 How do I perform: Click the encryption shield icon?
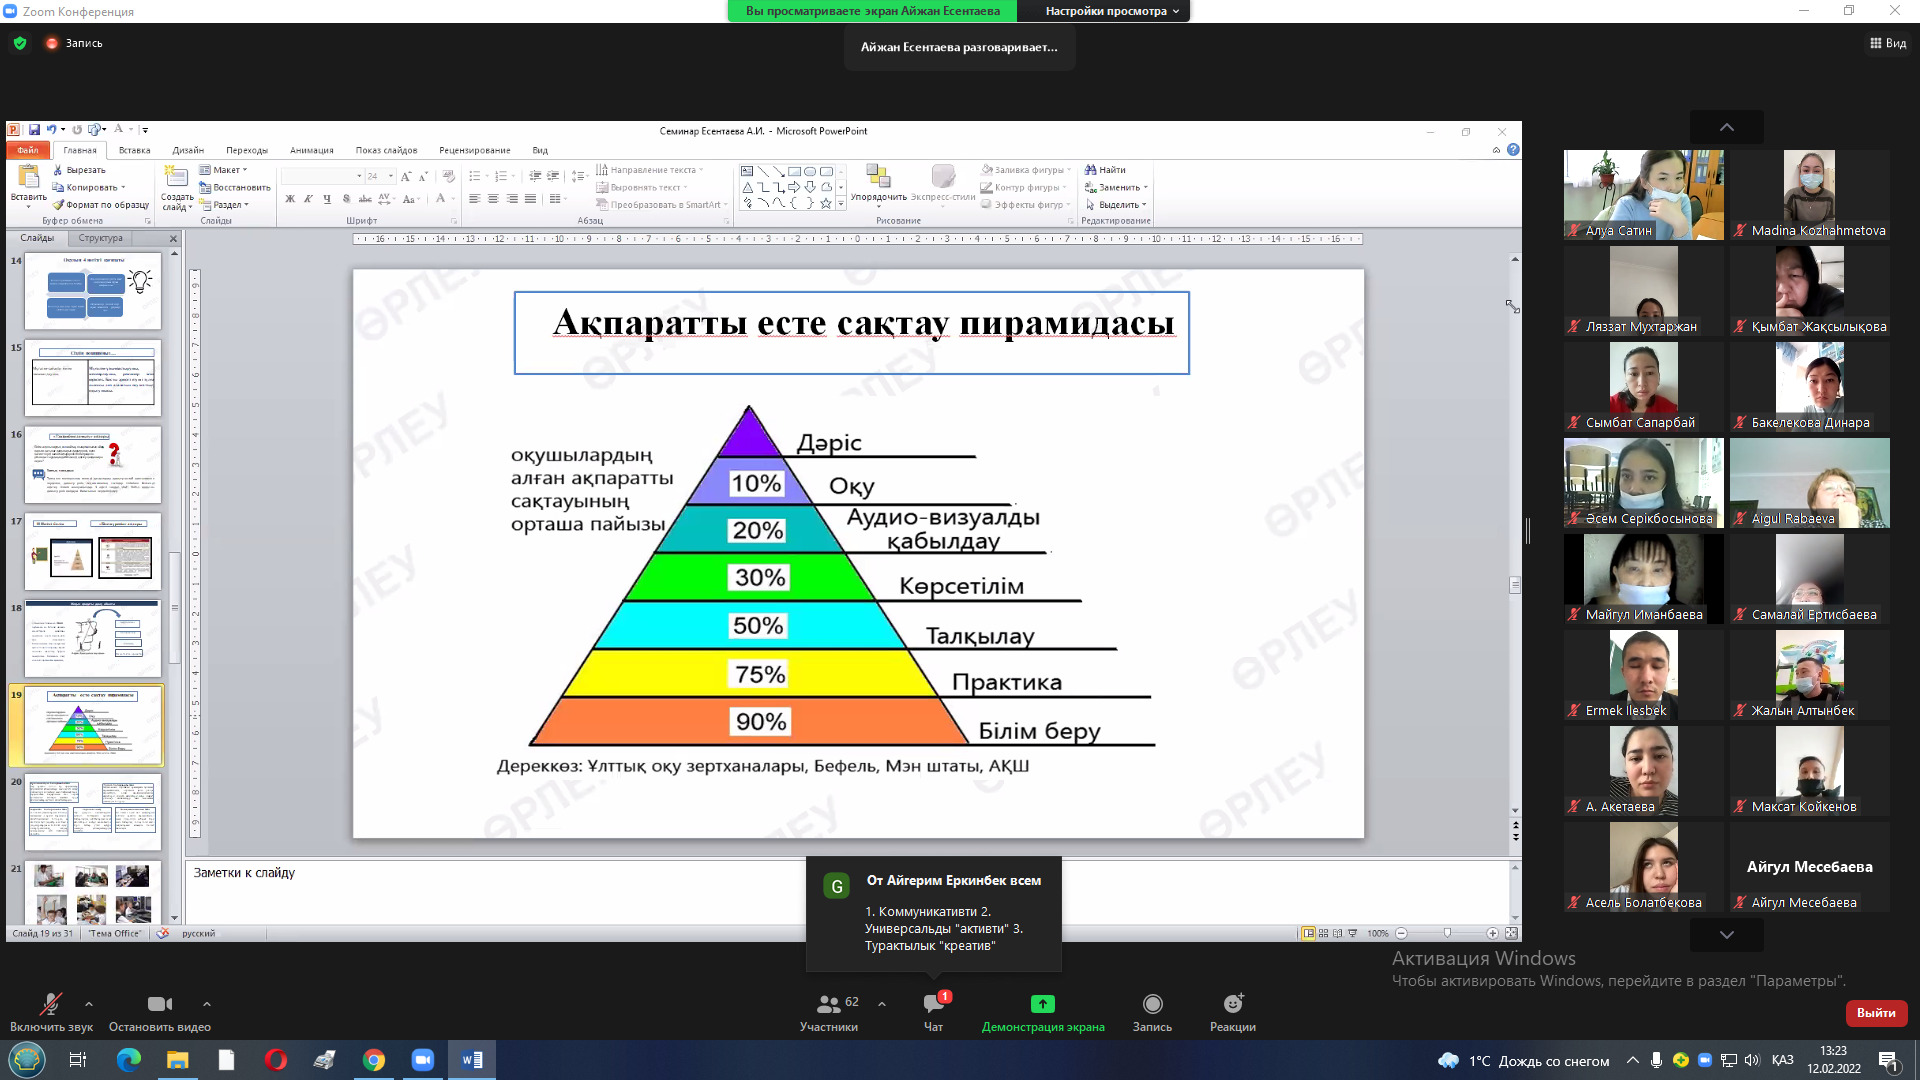tap(20, 43)
